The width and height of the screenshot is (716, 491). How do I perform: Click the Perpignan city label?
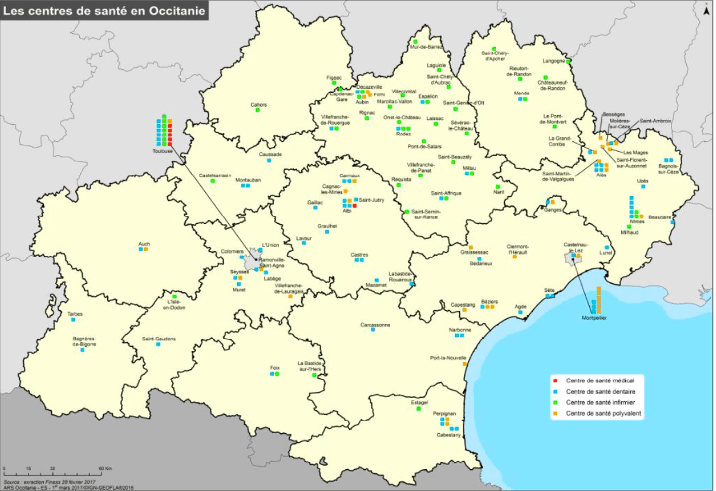pos(444,412)
